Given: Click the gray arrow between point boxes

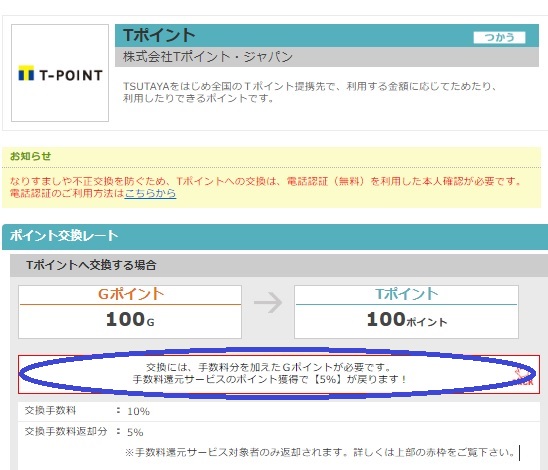Looking at the screenshot, I should pyautogui.click(x=268, y=303).
